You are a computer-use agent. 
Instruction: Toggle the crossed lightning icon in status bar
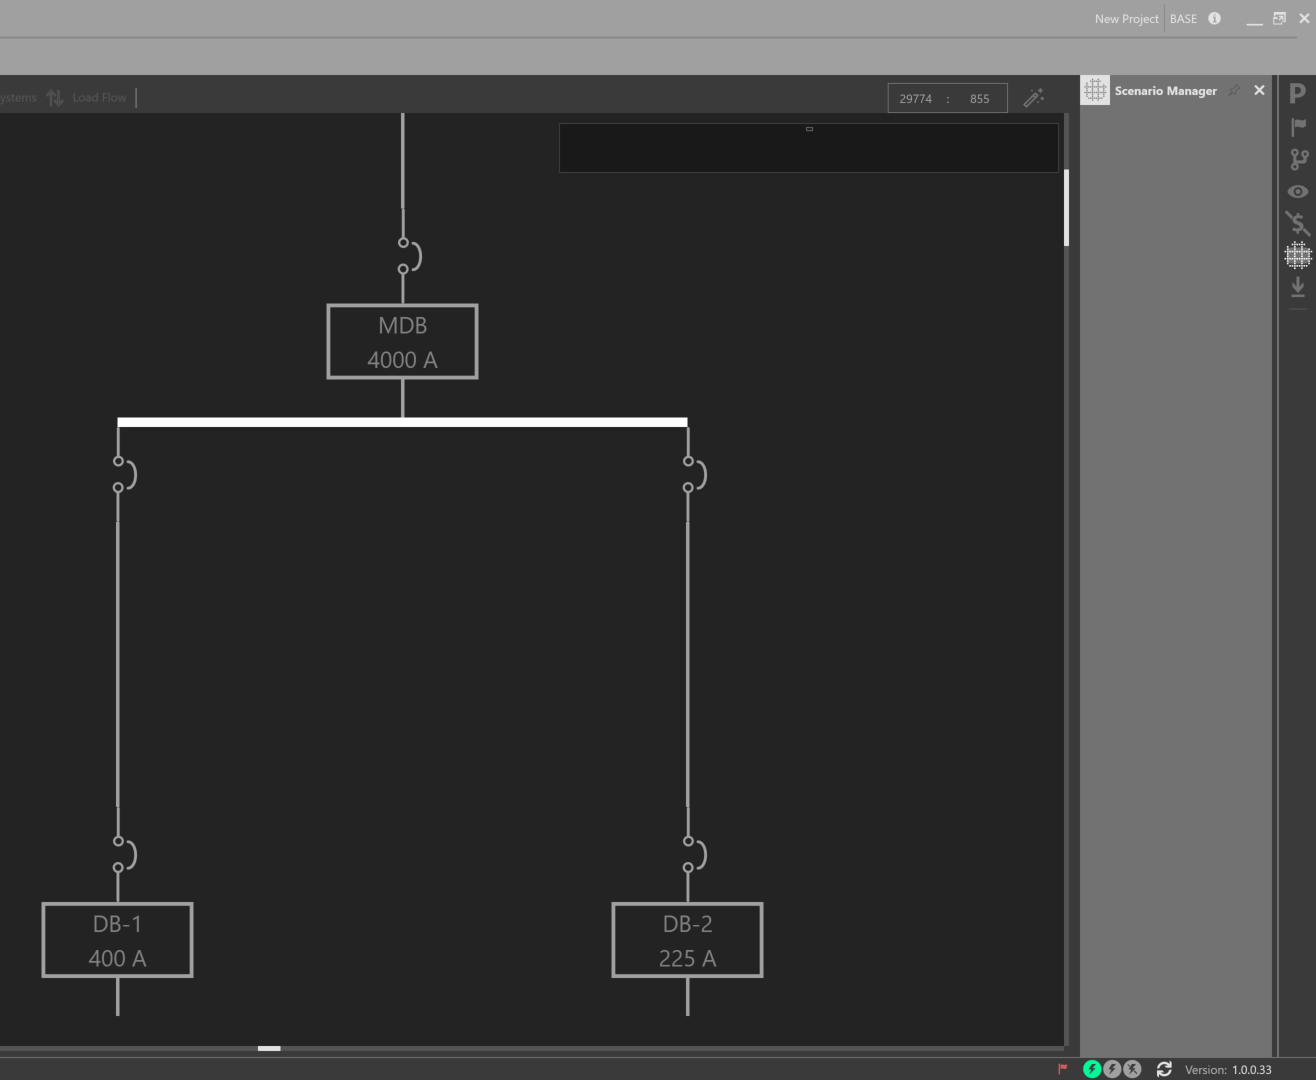(1132, 1069)
